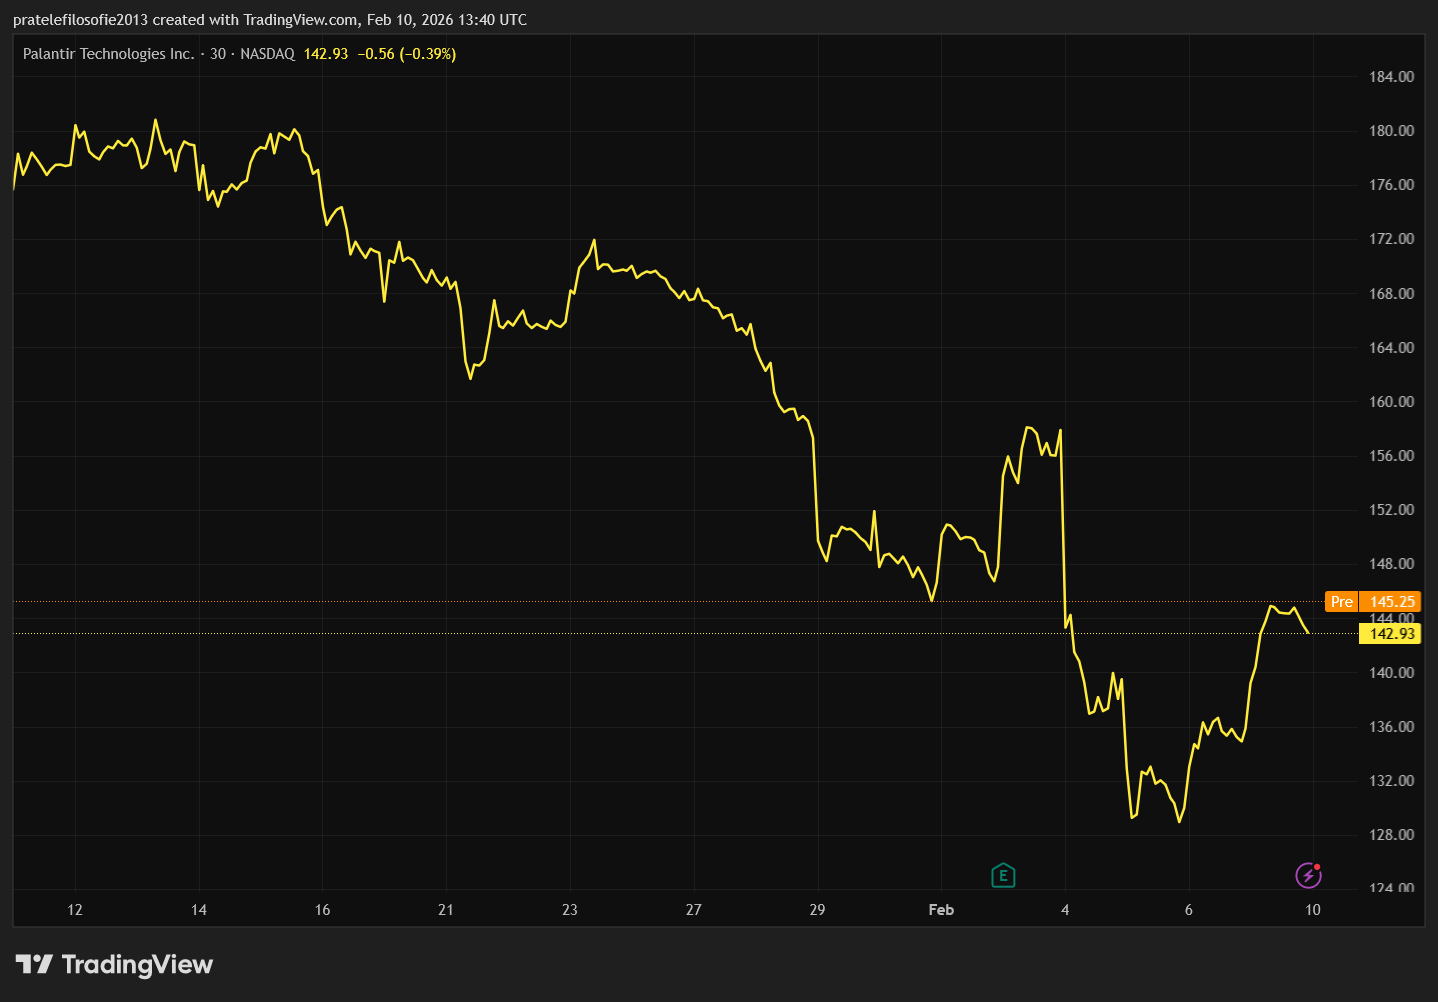Screen dimensions: 1438x1002
Task: Click the "23" date on the time axis
Action: click(x=570, y=910)
